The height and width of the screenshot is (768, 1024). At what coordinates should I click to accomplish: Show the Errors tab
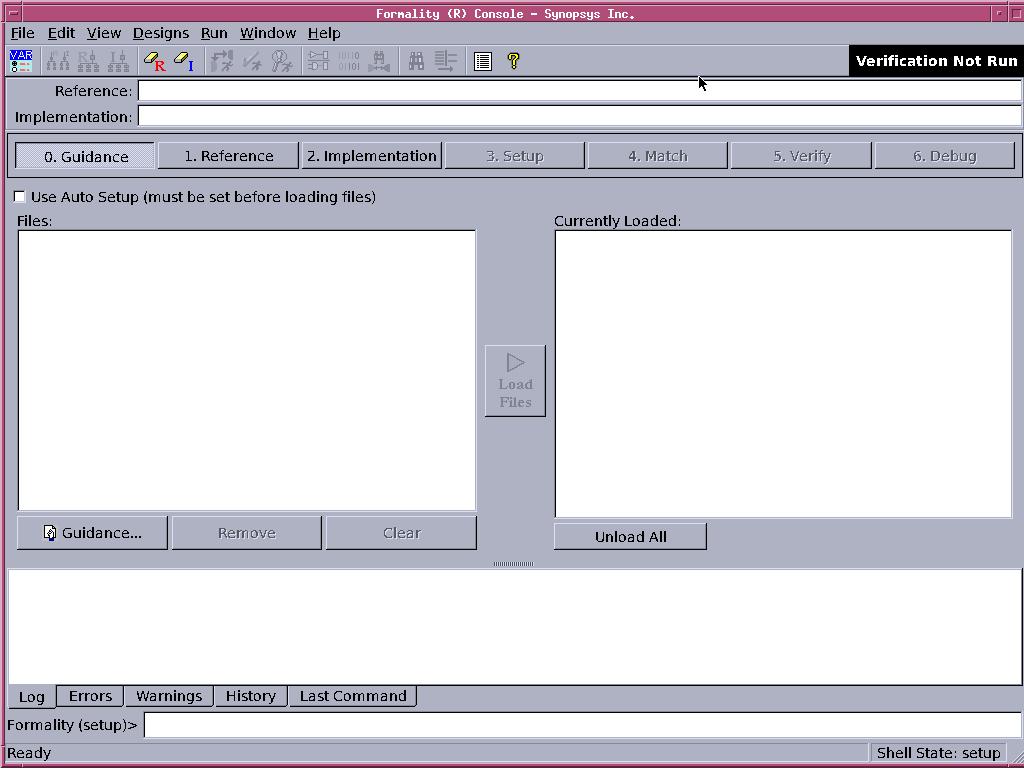click(x=90, y=696)
